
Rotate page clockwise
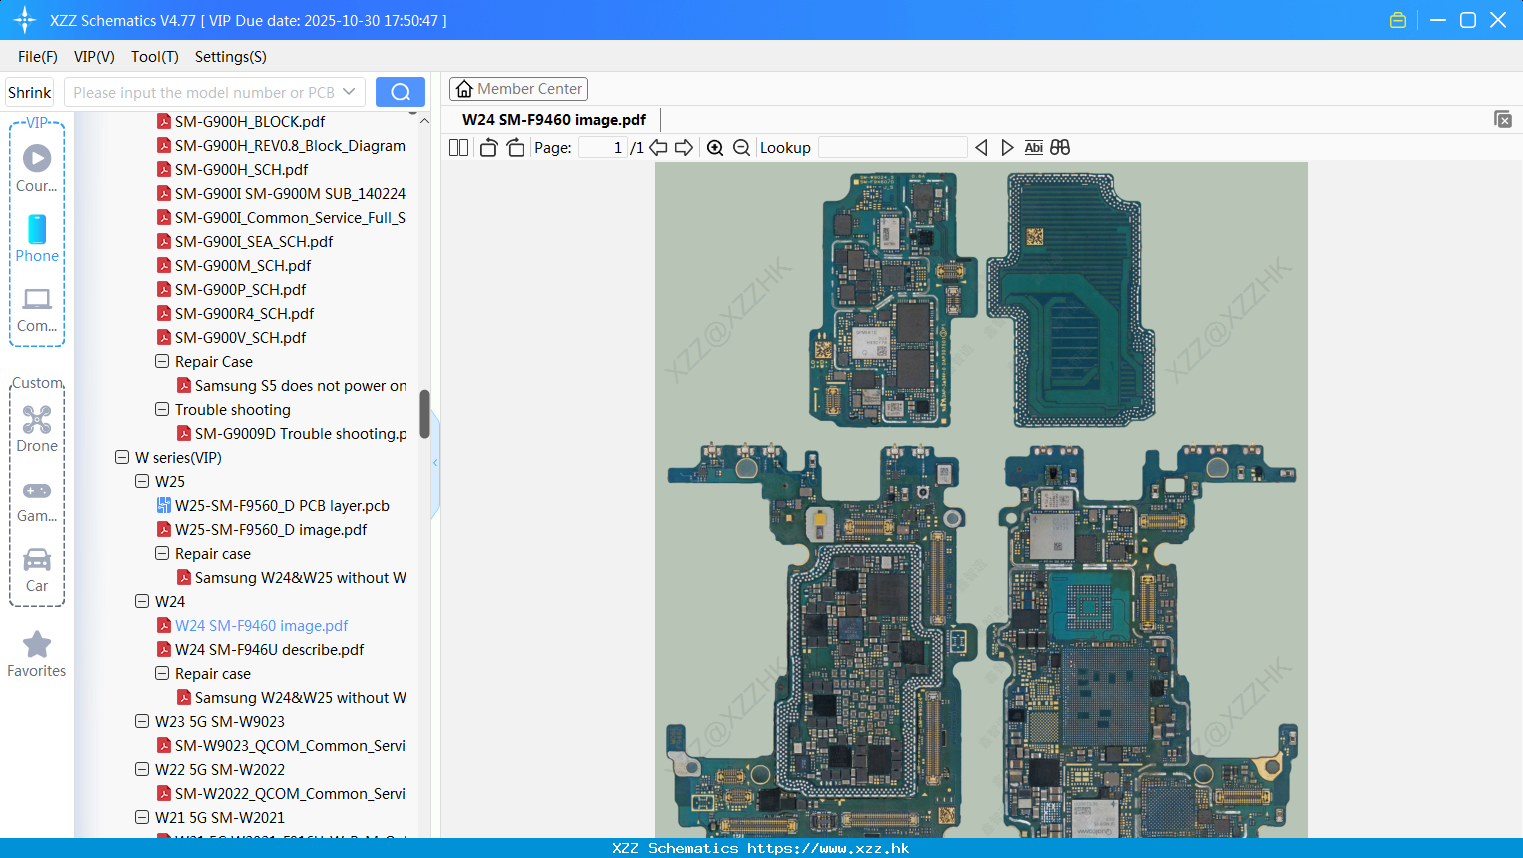point(515,147)
